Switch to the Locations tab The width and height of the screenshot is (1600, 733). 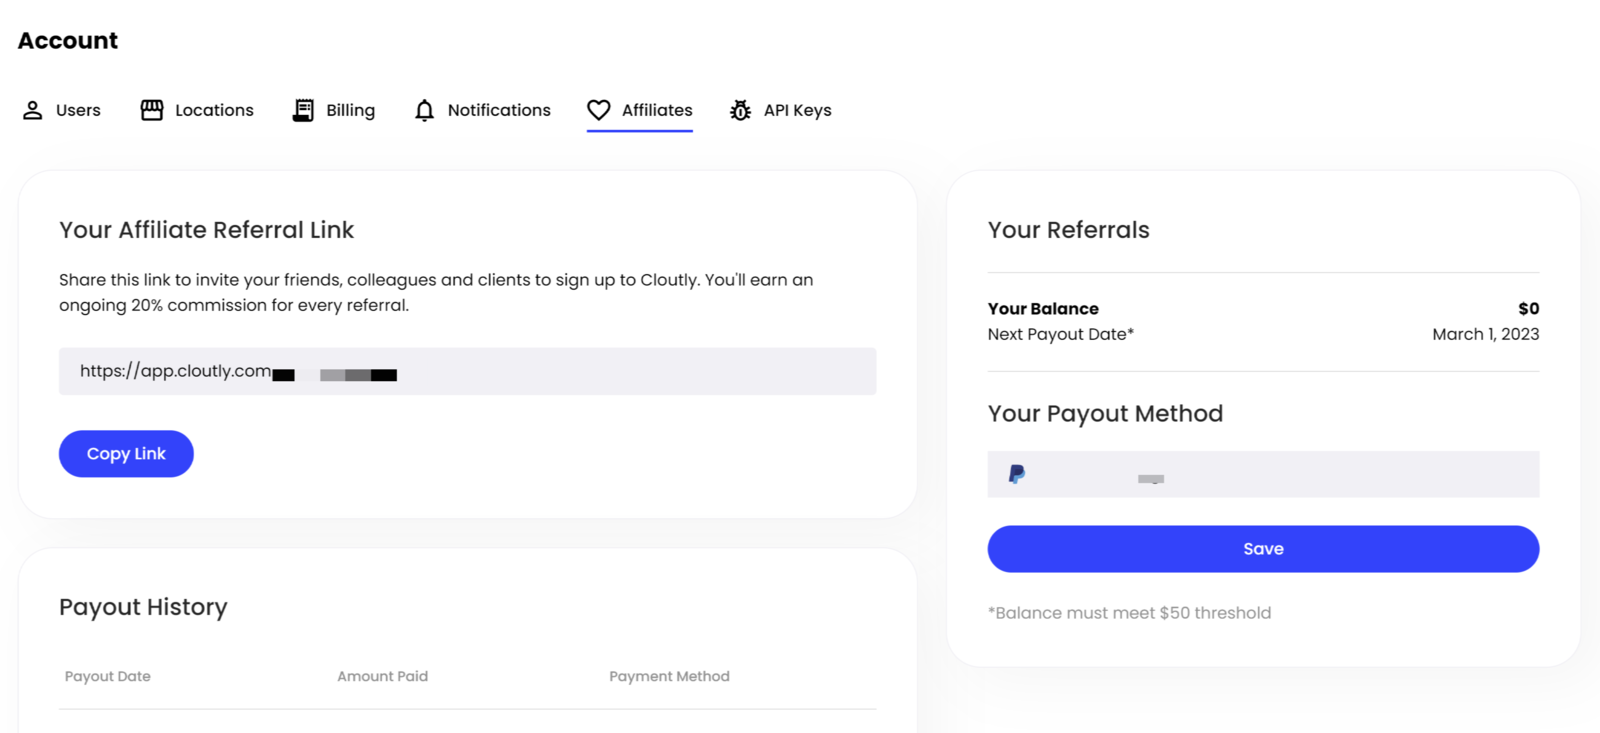[214, 110]
